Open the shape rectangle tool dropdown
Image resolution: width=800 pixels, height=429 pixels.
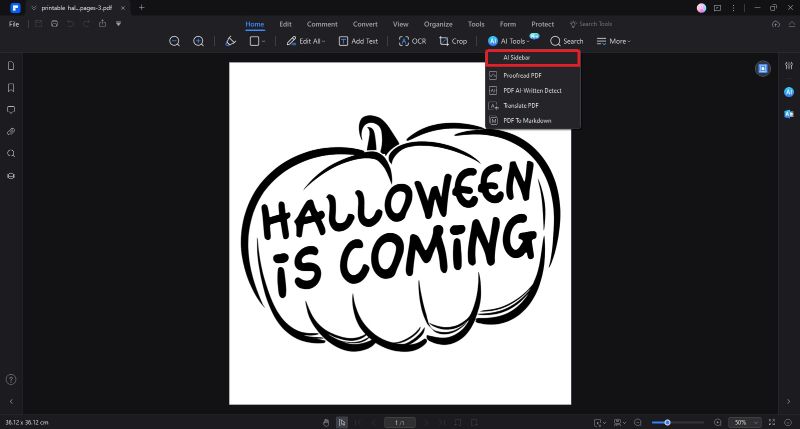point(257,41)
